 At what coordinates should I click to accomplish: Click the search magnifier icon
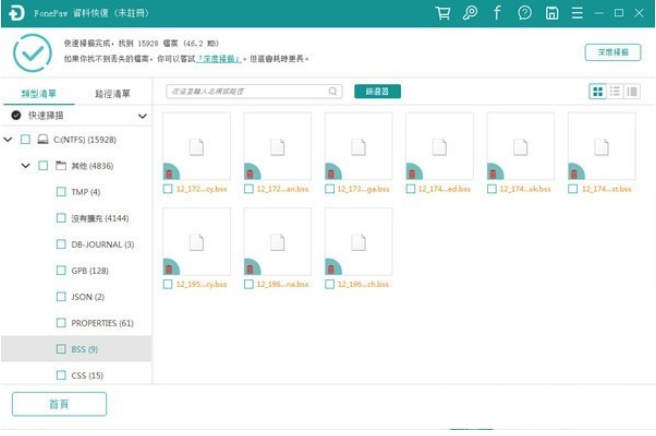333,91
